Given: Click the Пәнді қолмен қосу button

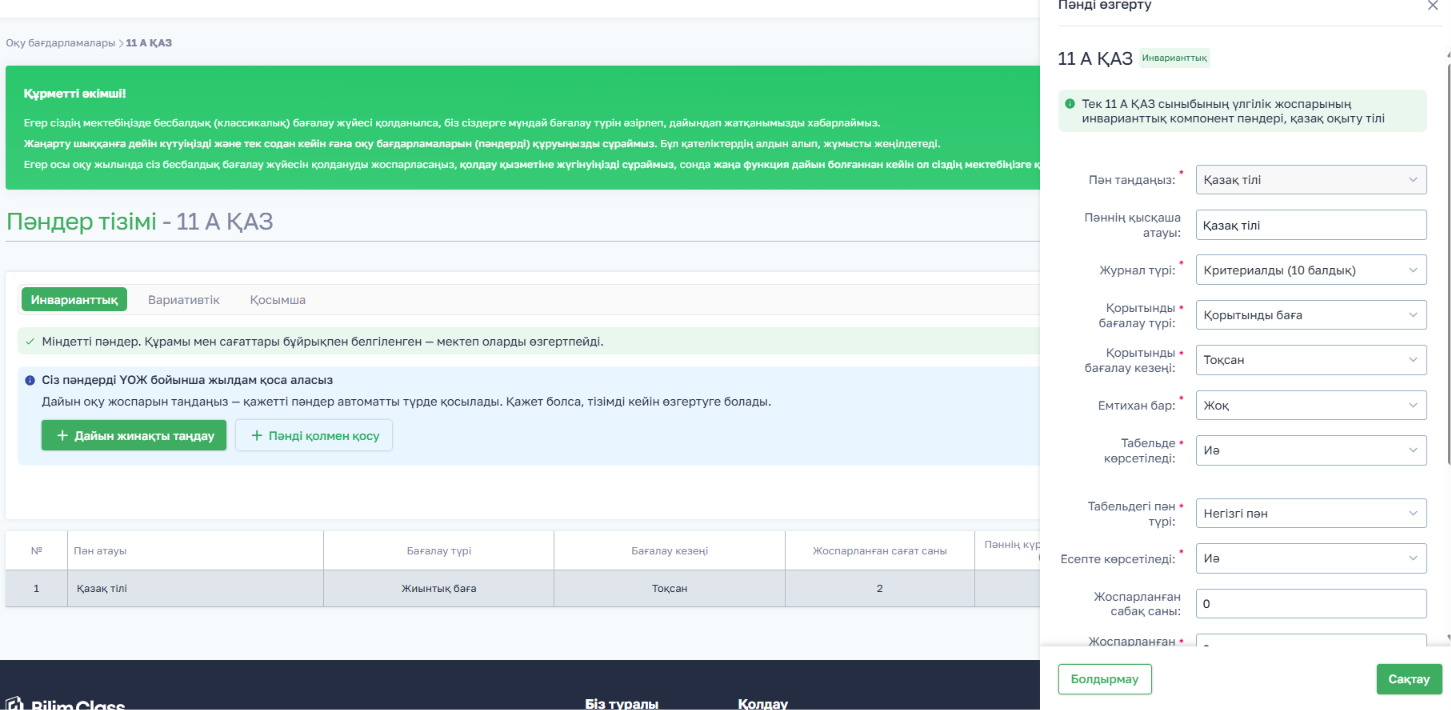Looking at the screenshot, I should (314, 436).
